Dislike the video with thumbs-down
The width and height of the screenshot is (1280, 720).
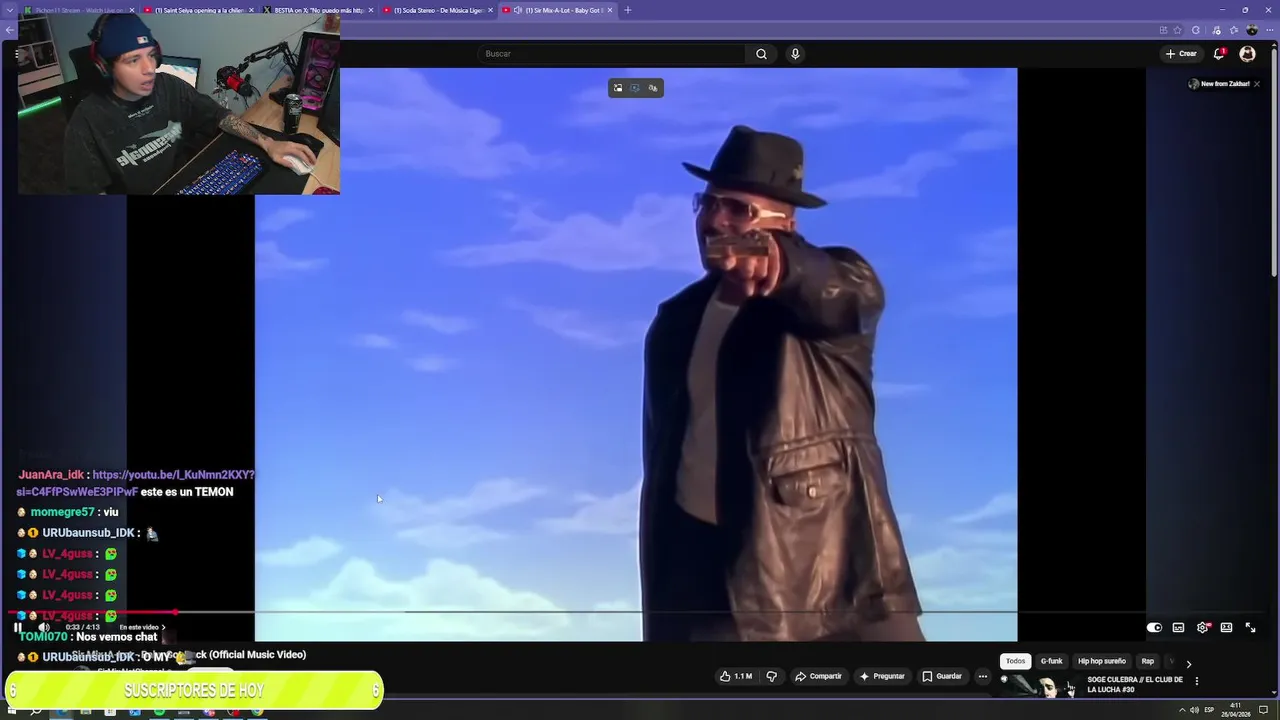coord(771,676)
